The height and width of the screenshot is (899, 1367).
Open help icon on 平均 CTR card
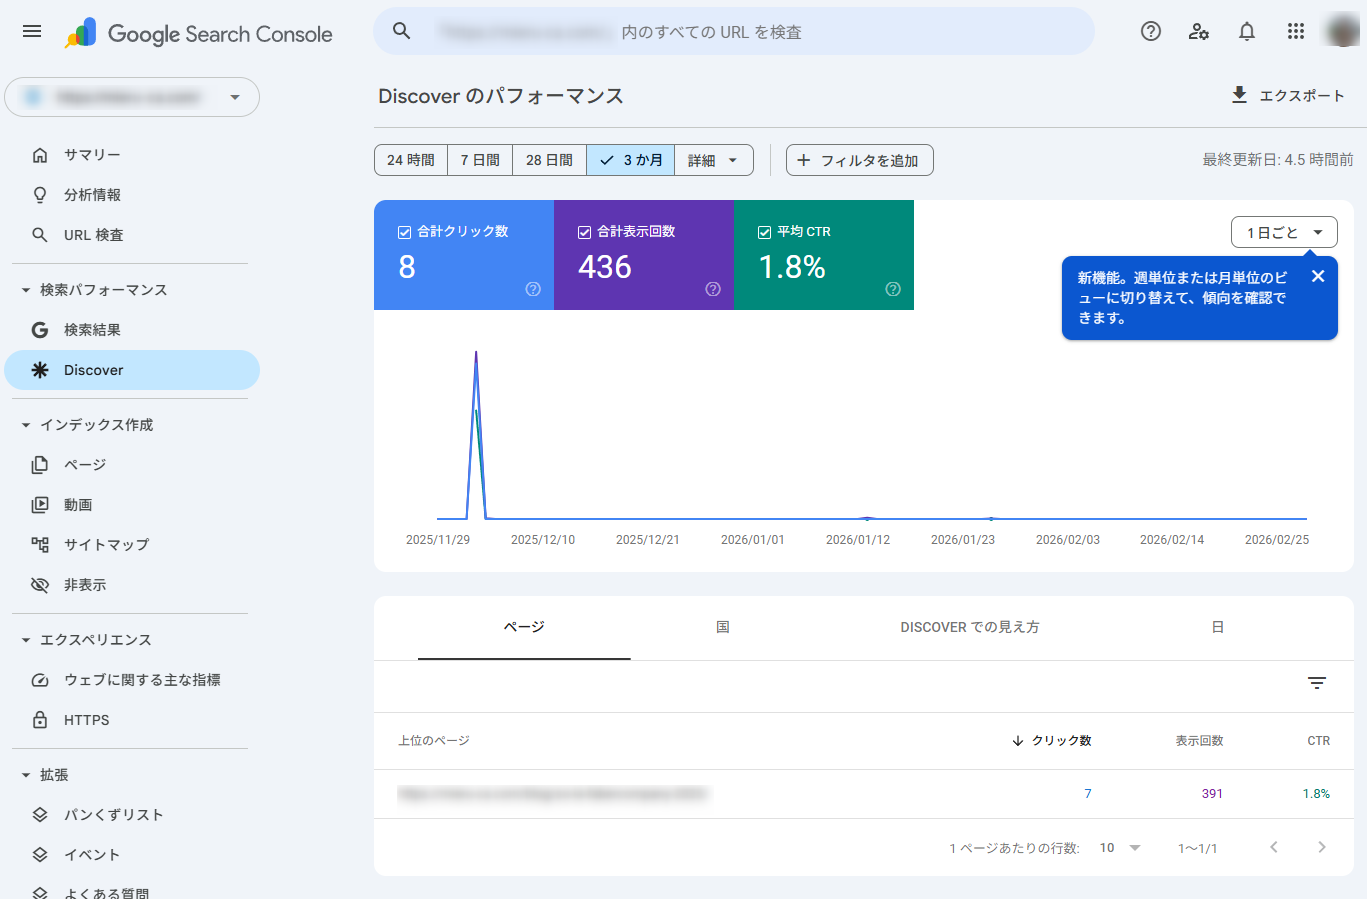[893, 289]
